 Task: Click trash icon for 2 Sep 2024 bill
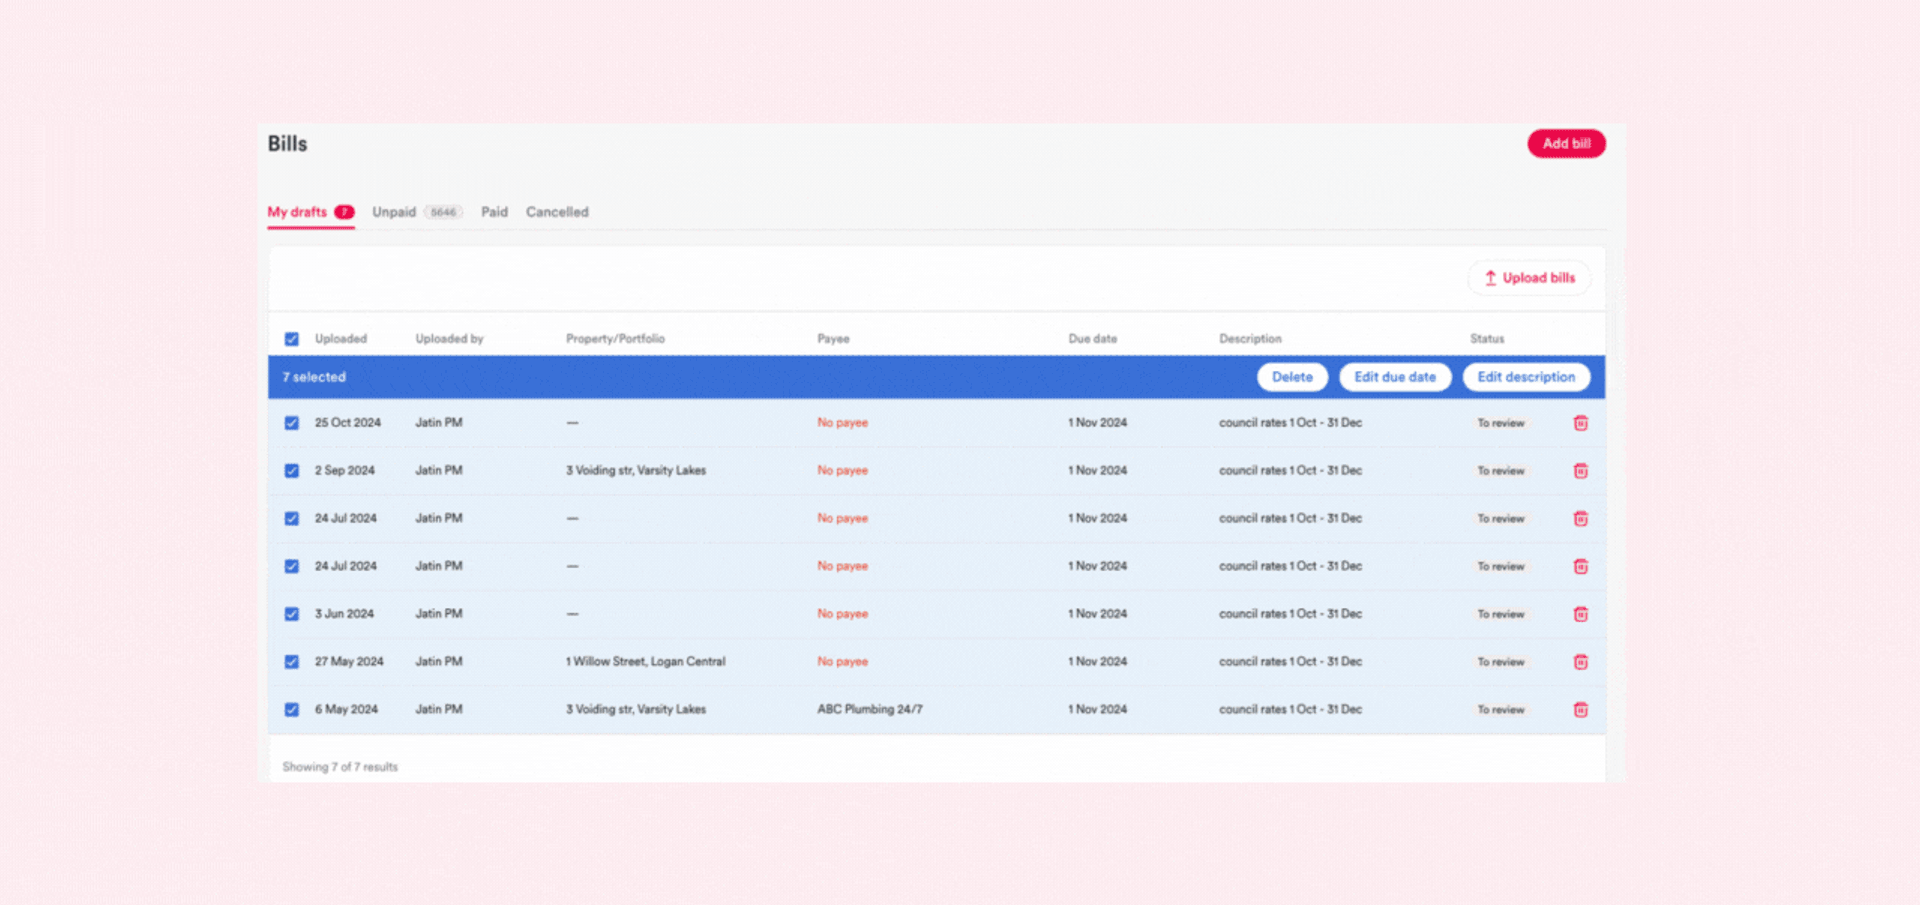[x=1580, y=471]
